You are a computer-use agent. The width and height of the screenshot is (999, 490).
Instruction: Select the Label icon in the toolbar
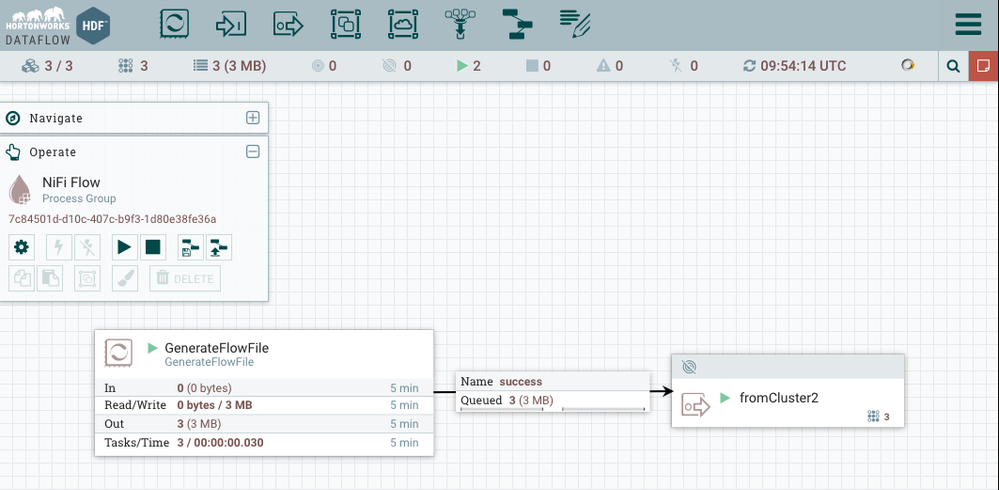tap(574, 22)
